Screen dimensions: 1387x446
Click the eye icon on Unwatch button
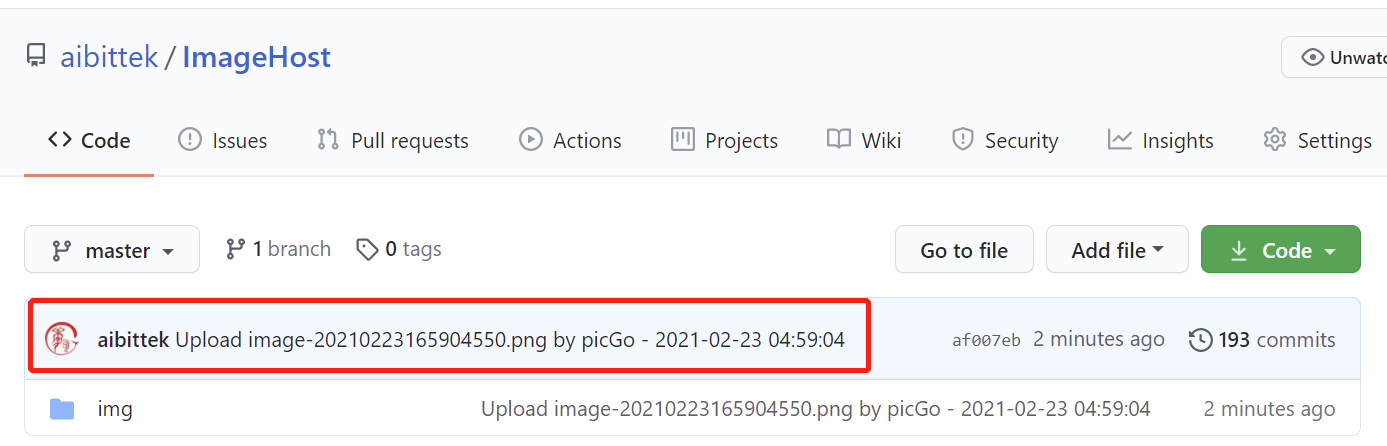[x=1312, y=58]
